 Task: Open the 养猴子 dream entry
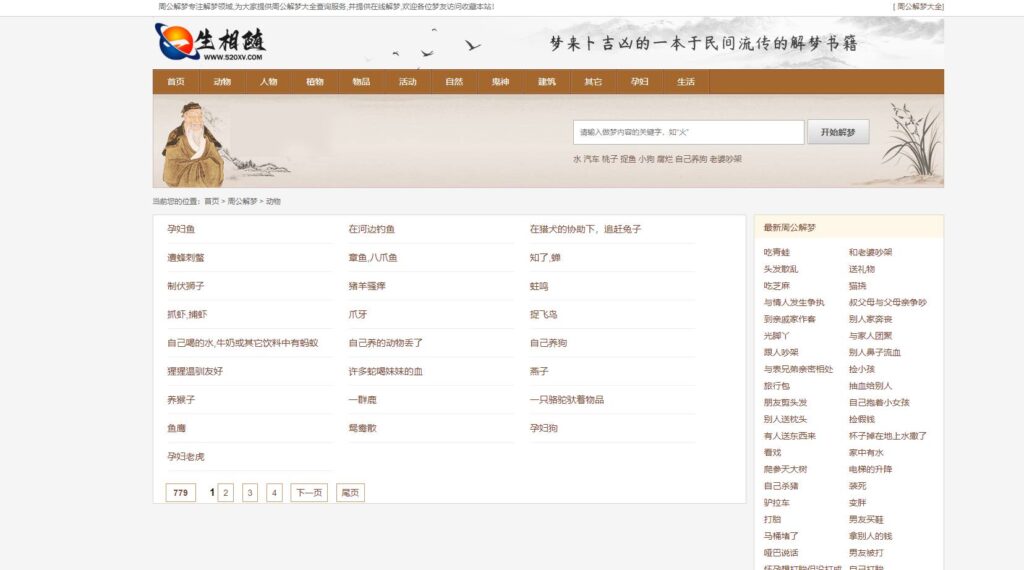click(181, 400)
